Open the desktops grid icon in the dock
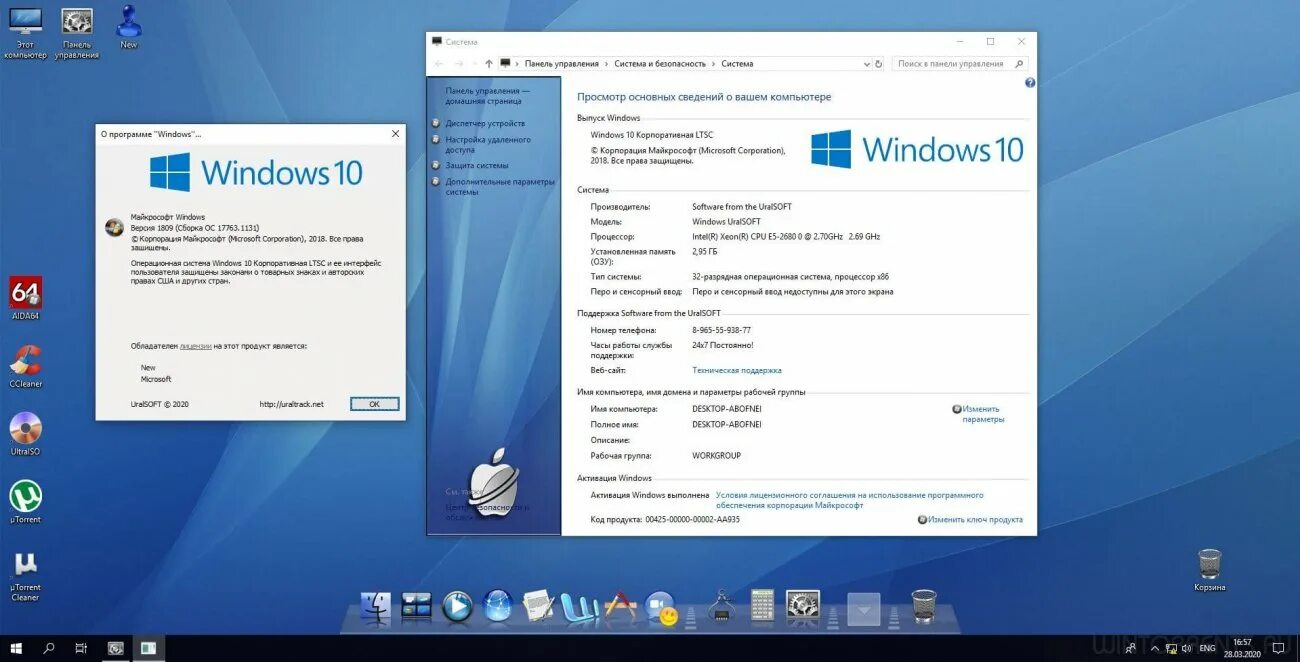The width and height of the screenshot is (1300, 662). tap(416, 606)
